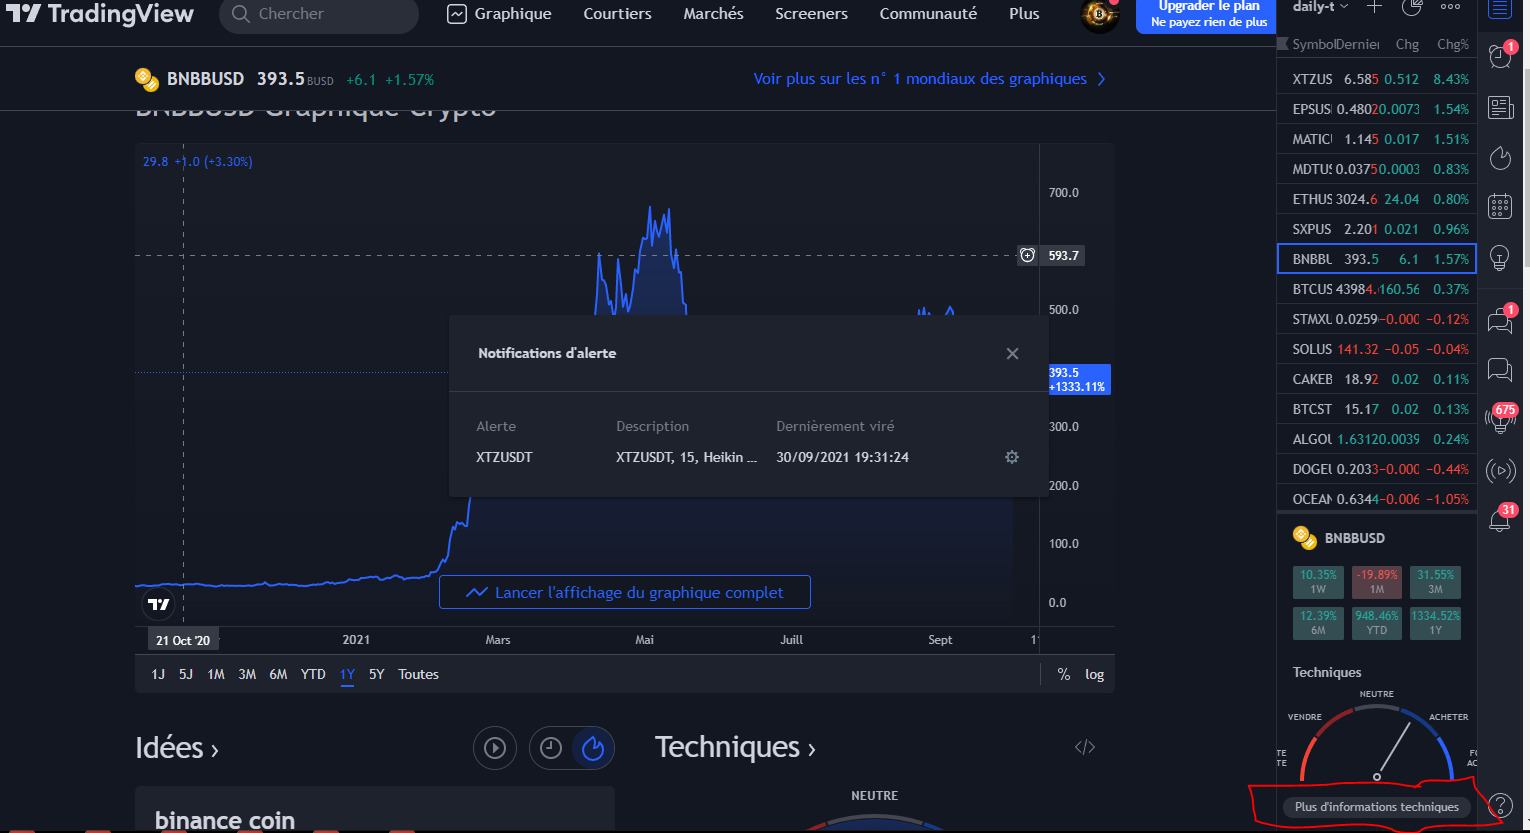This screenshot has height=833, width=1530.
Task: Select Toutes chart range
Action: click(x=418, y=675)
